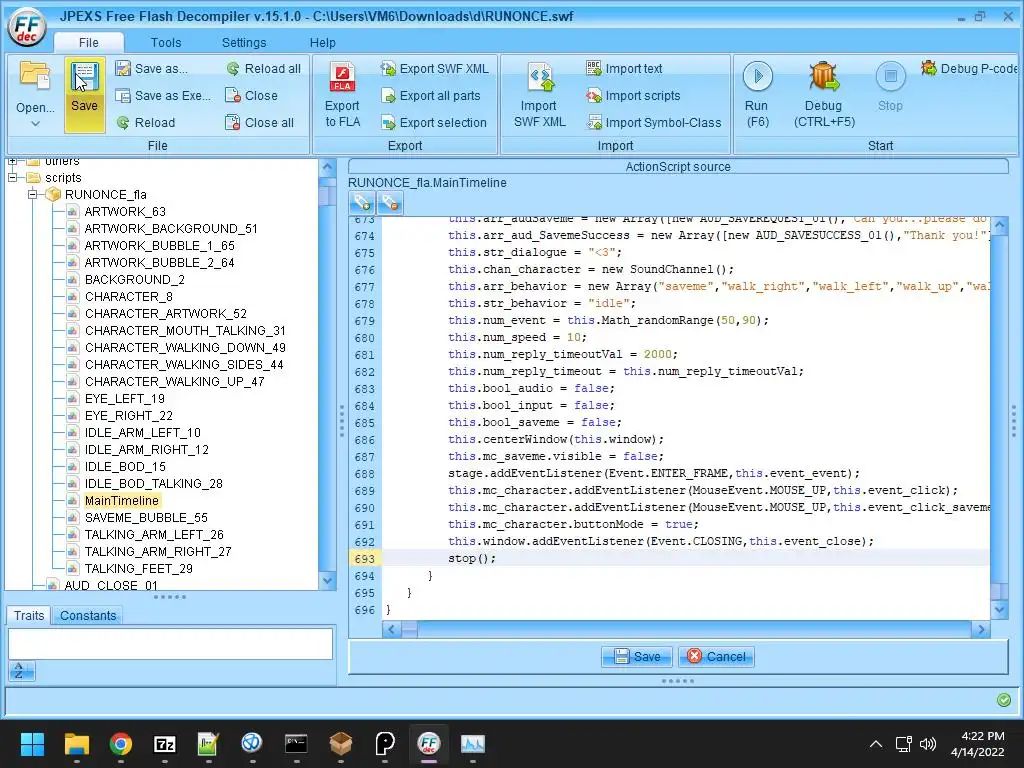
Task: Select ARTWORK_BACKGROUND_51 script
Action: pyautogui.click(x=170, y=229)
